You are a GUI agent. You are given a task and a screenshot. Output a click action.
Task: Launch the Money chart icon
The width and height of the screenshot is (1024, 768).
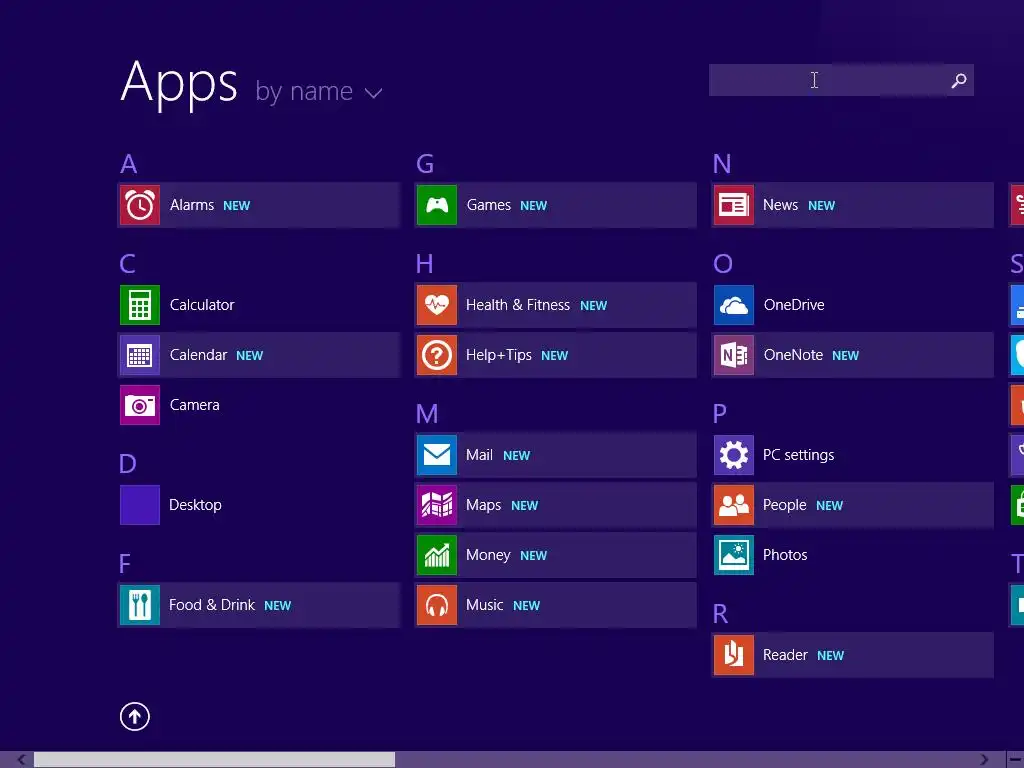(x=437, y=555)
